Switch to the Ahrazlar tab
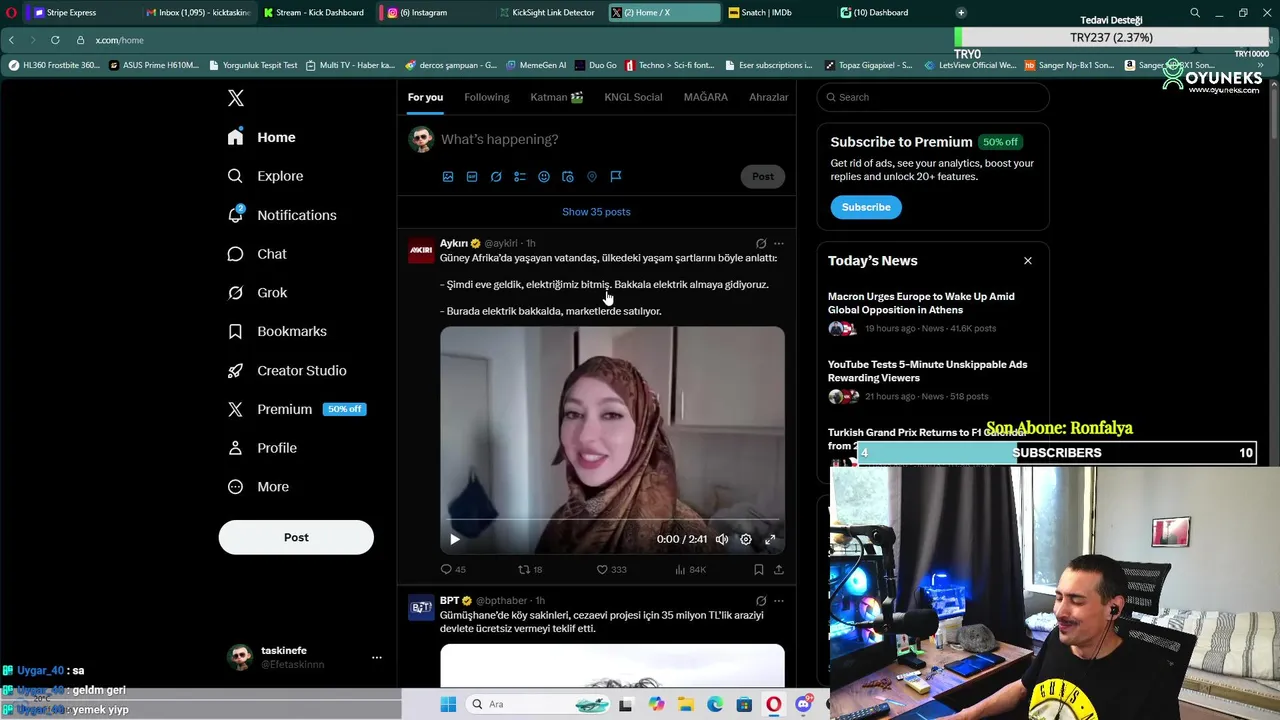Screen dimensions: 1280x720 pyautogui.click(x=769, y=97)
